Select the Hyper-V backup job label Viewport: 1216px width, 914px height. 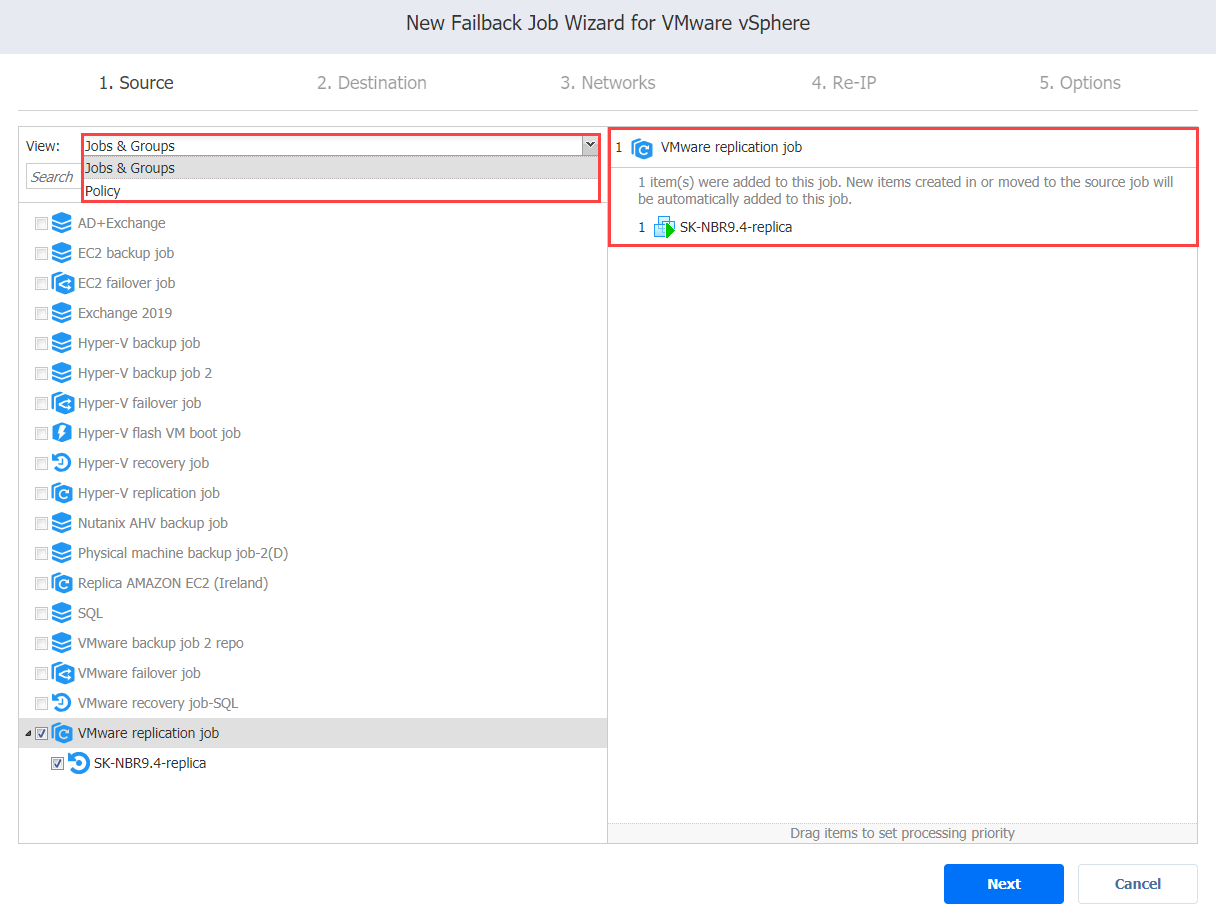[139, 343]
